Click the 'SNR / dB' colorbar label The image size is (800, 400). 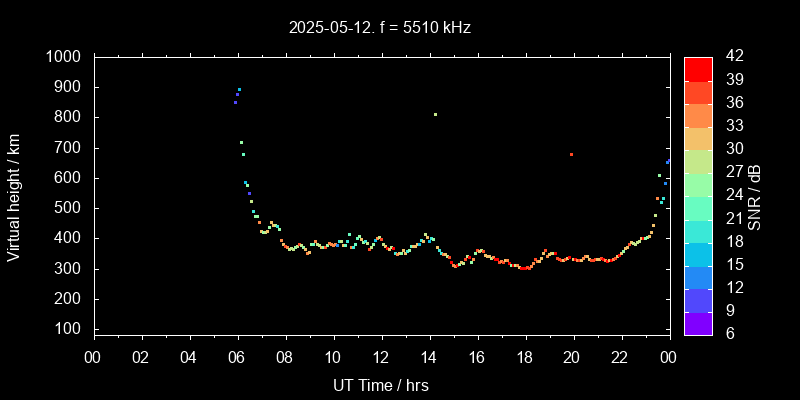[x=756, y=196]
